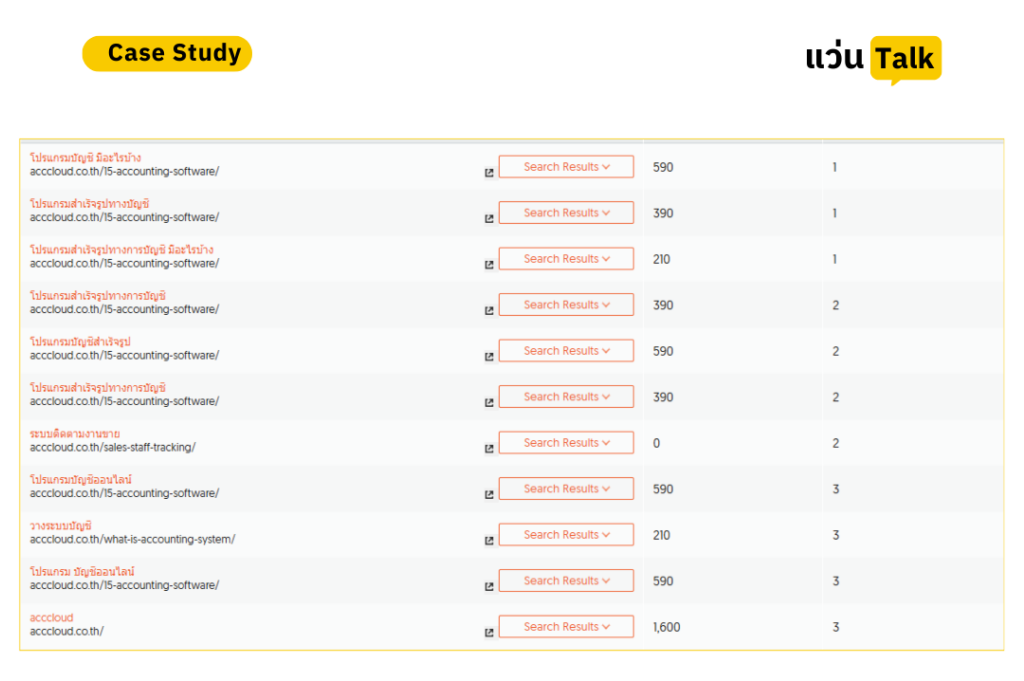Open external link icon for what-is-accounting-system row
Image resolution: width=1024 pixels, height=681 pixels.
pos(488,540)
